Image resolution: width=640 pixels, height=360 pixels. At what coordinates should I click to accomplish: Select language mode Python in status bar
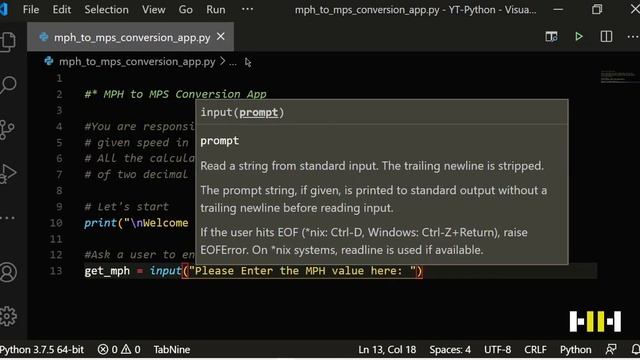tap(575, 350)
